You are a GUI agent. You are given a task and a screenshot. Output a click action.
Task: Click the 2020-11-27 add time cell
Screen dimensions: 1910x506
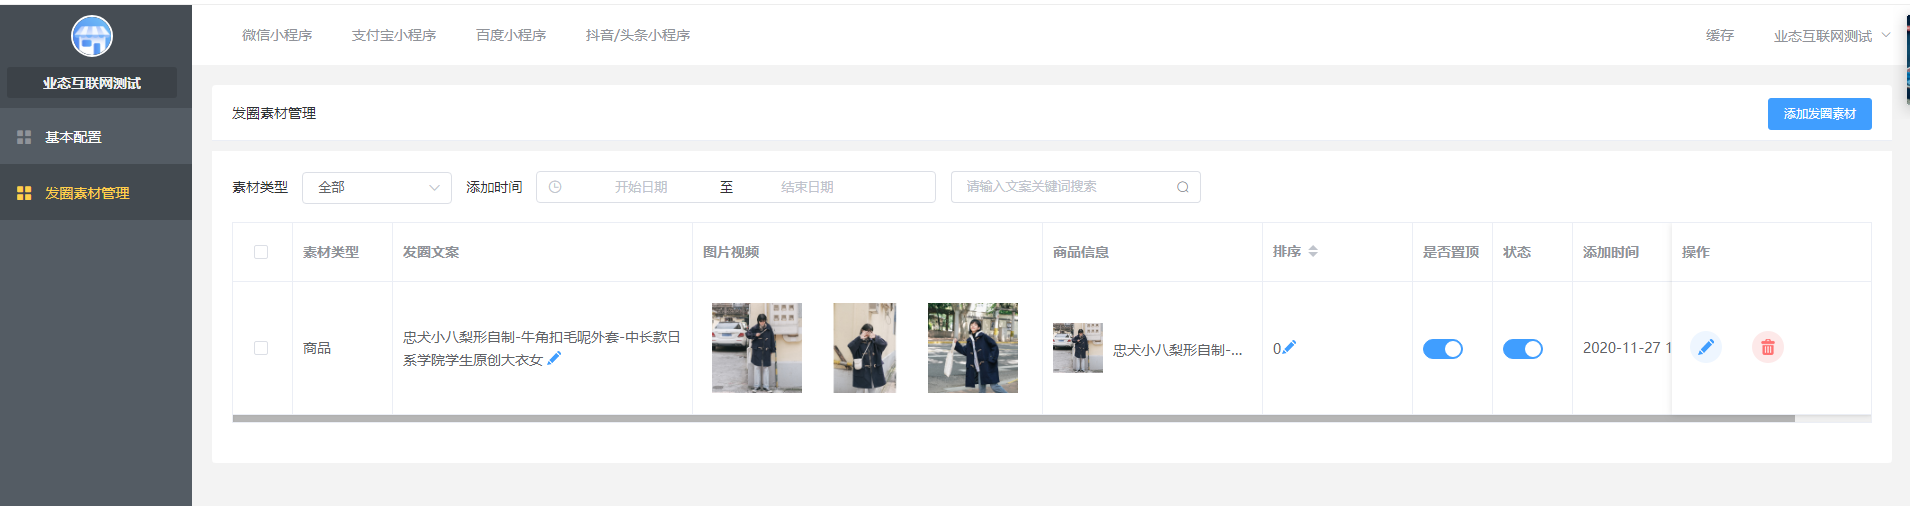[x=1627, y=348]
